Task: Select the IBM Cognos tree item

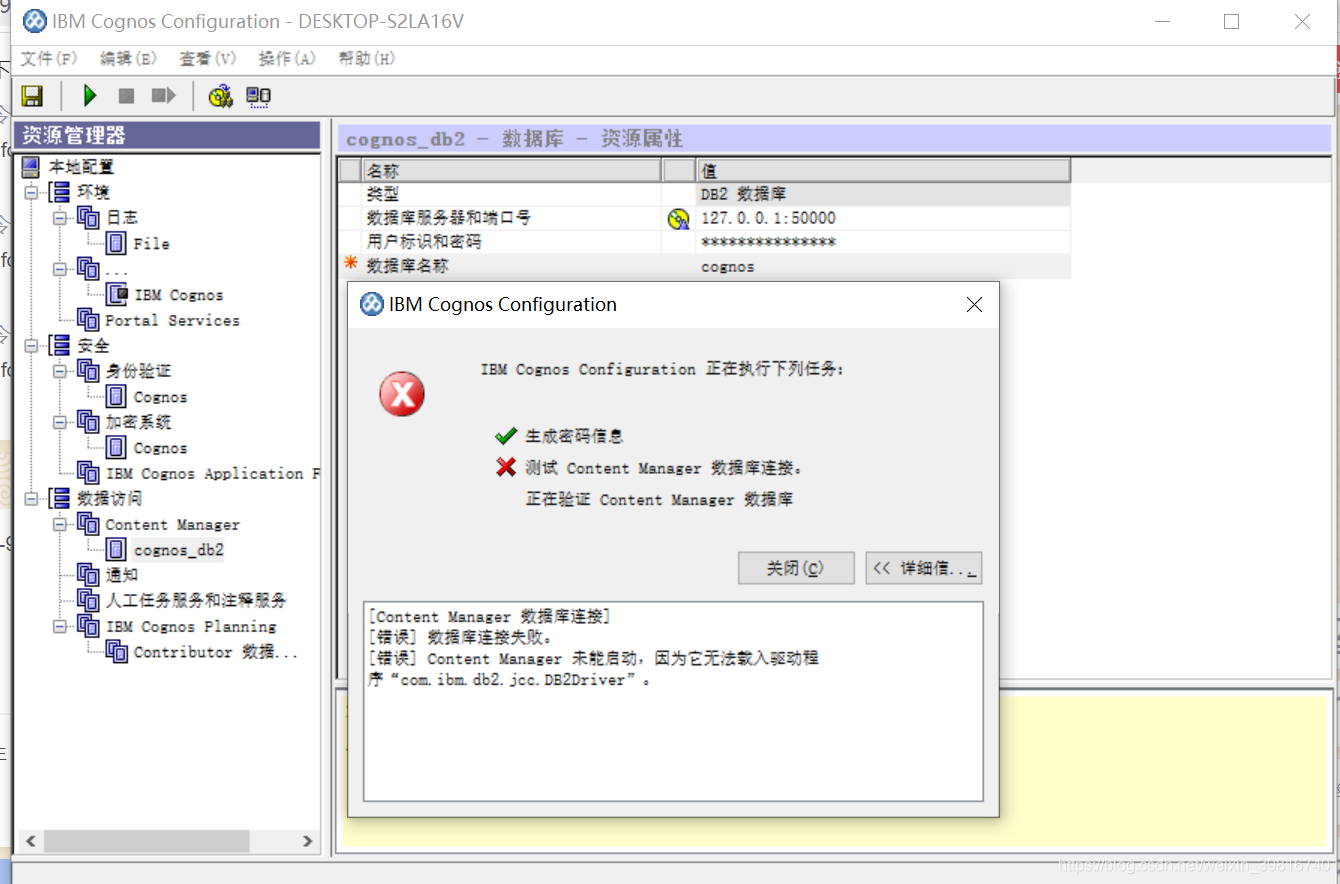Action: (x=179, y=295)
